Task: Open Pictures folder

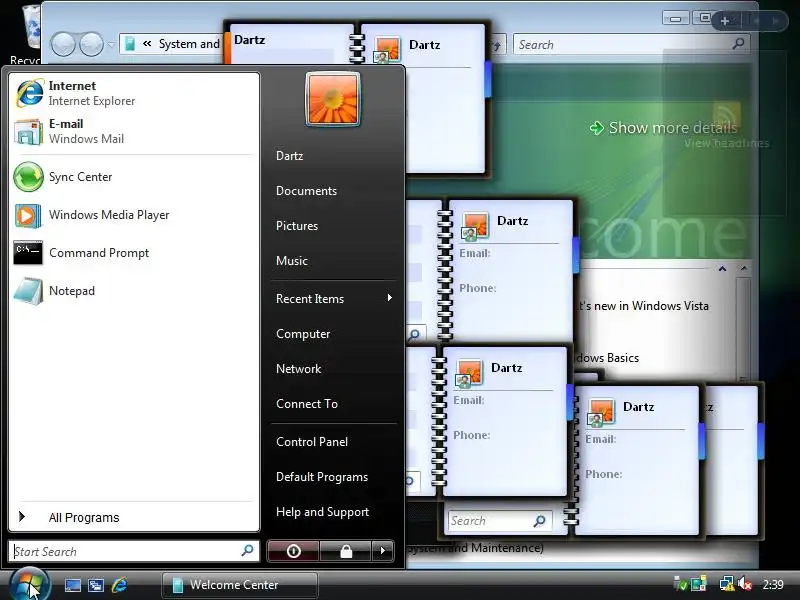Action: coord(296,226)
